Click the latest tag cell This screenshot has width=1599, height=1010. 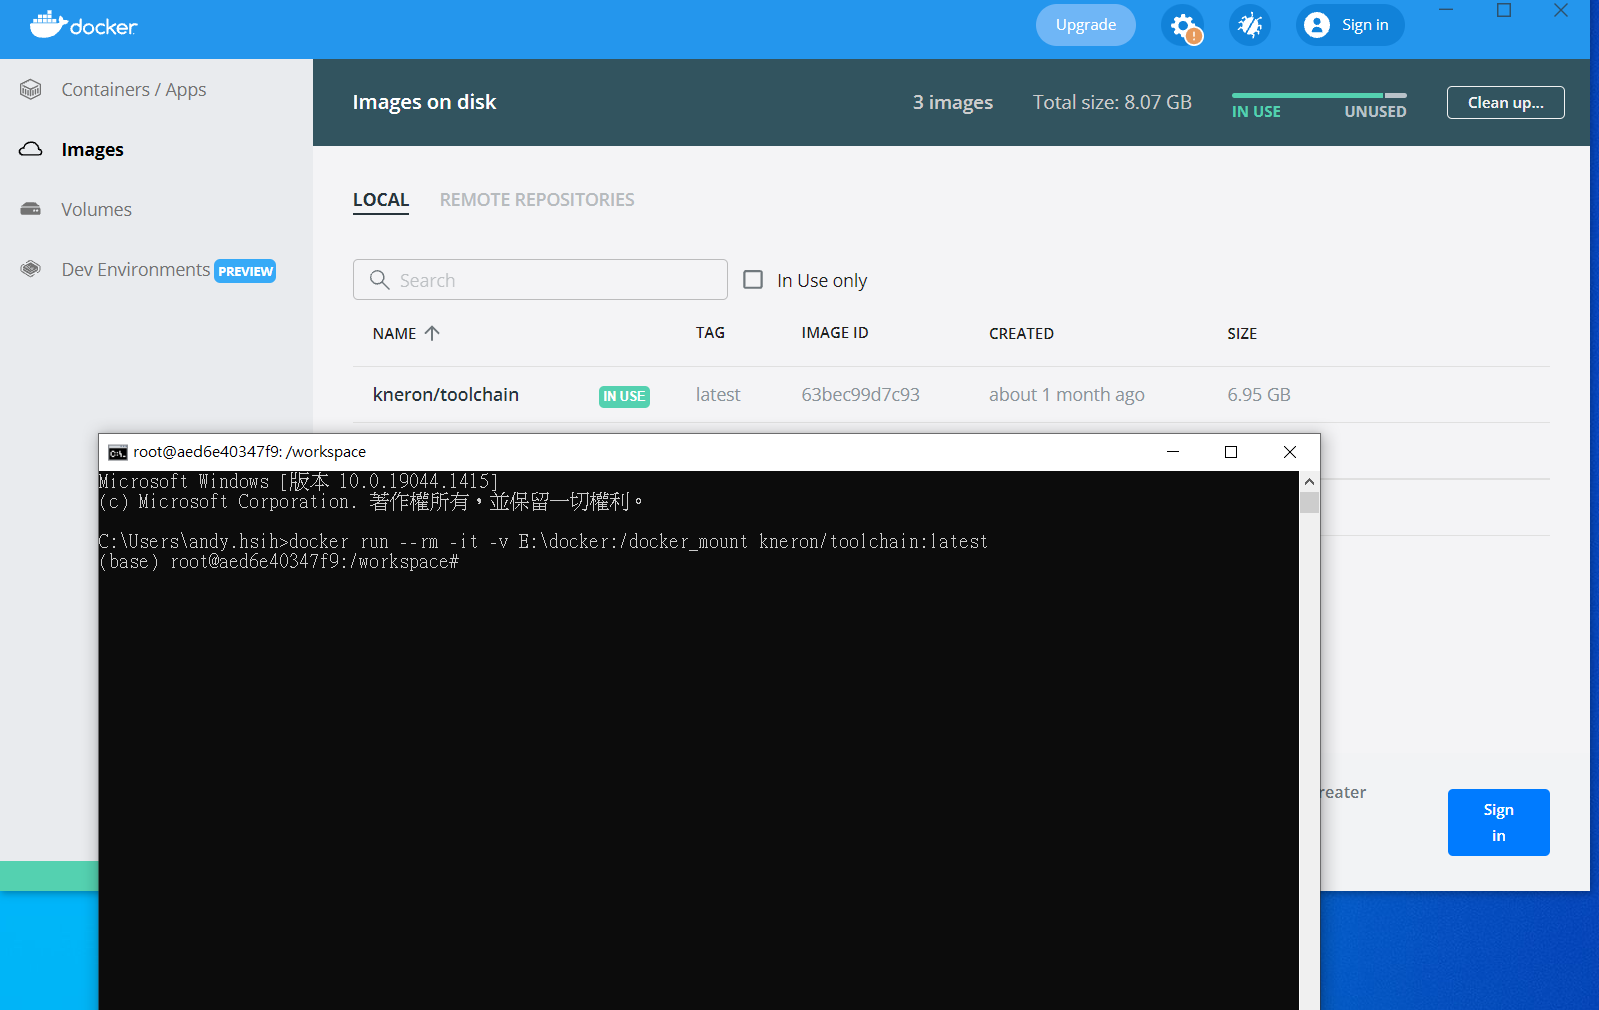tap(718, 395)
